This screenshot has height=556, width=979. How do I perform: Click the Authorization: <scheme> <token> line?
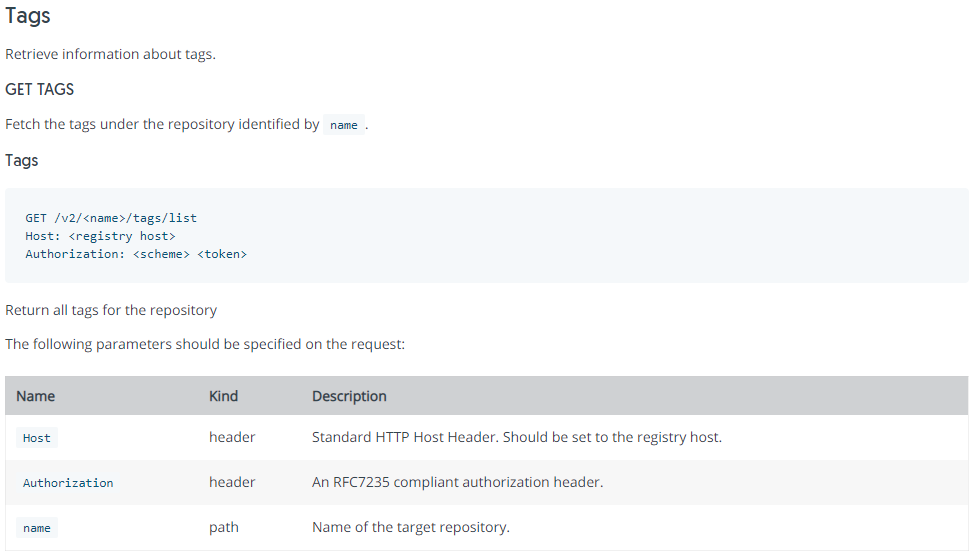pos(136,254)
